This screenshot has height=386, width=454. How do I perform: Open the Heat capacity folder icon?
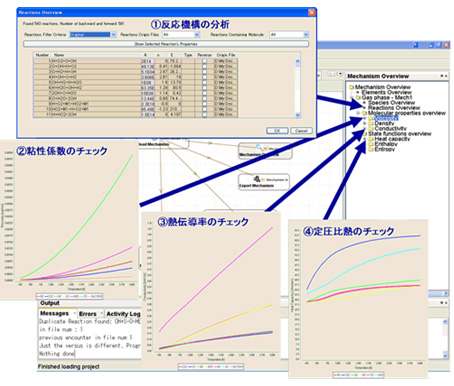[371, 139]
